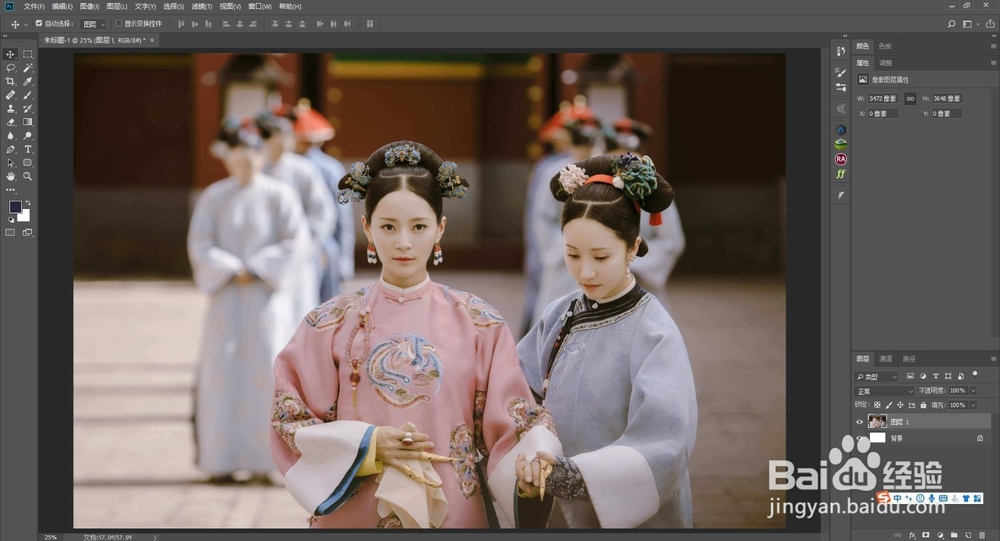Screen dimensions: 1000x541
Task: Select the Magic Wand tool
Action: [28, 68]
